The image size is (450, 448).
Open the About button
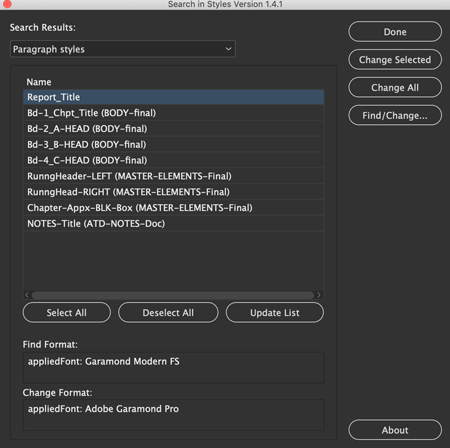(395, 430)
